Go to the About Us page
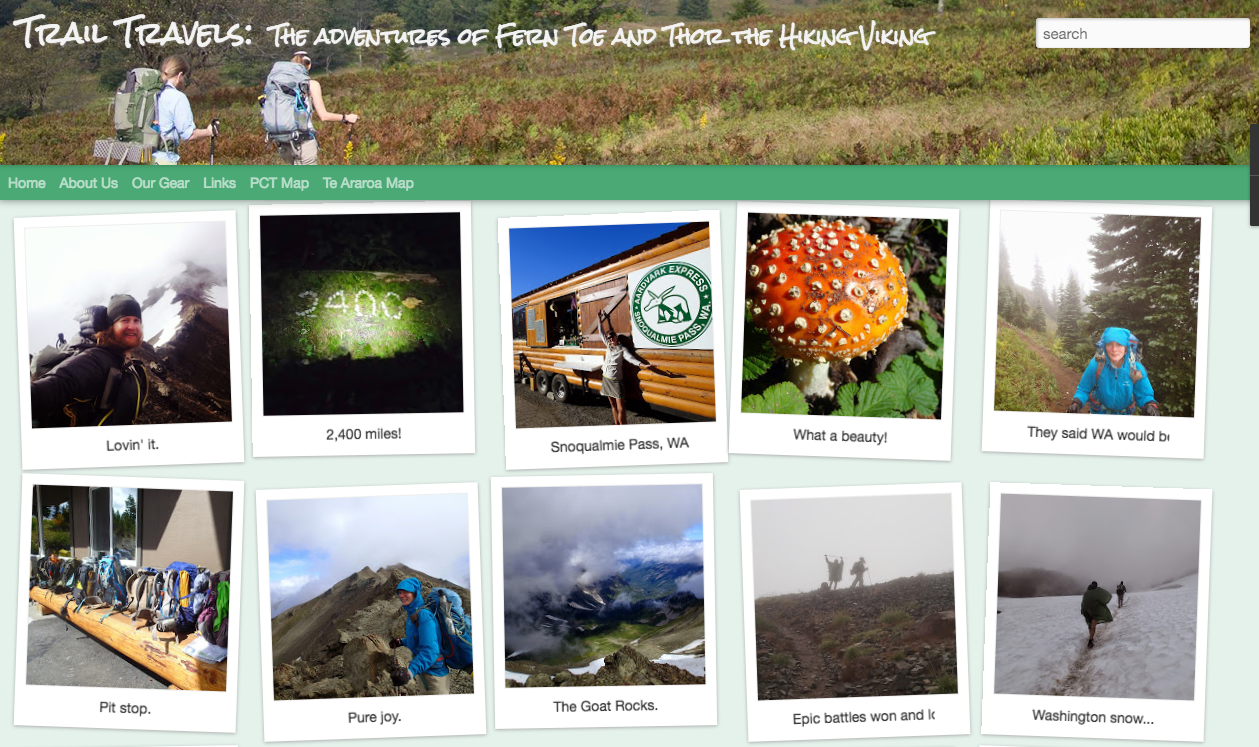Viewport: 1259px width, 747px height. (88, 183)
